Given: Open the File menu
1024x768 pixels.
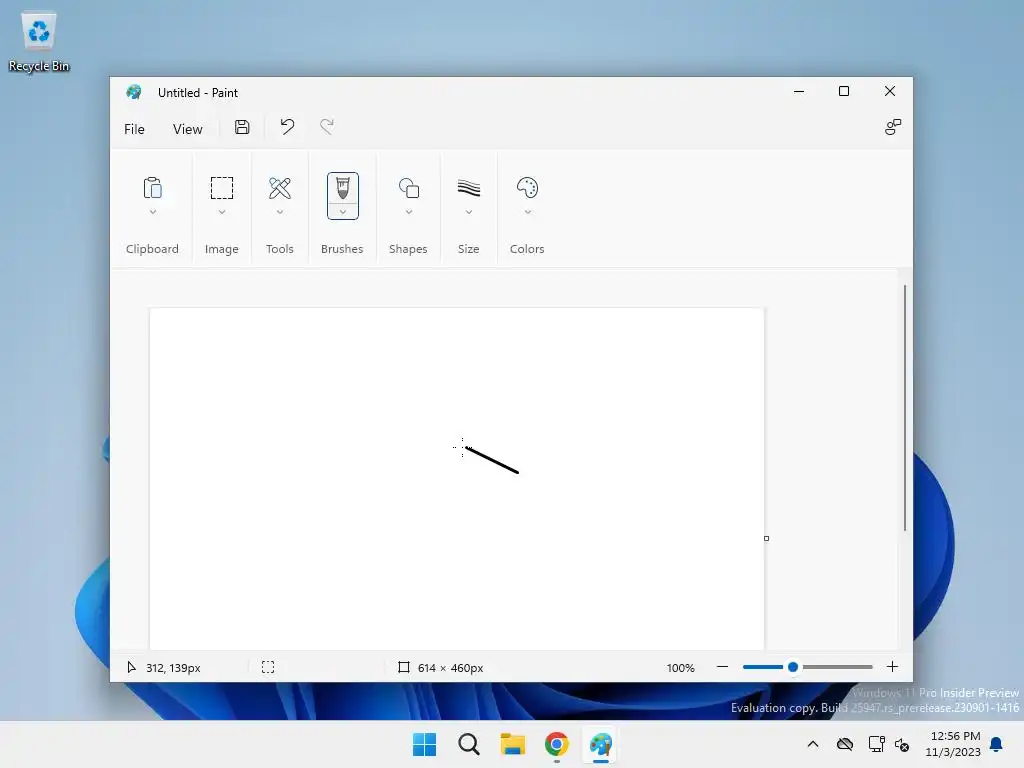Looking at the screenshot, I should pos(134,129).
